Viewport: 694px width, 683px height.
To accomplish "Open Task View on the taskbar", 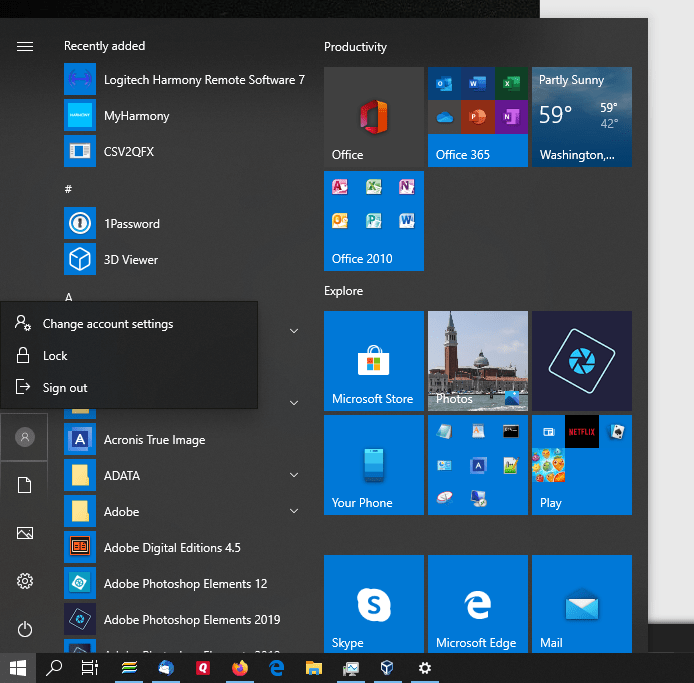I will (x=90, y=668).
